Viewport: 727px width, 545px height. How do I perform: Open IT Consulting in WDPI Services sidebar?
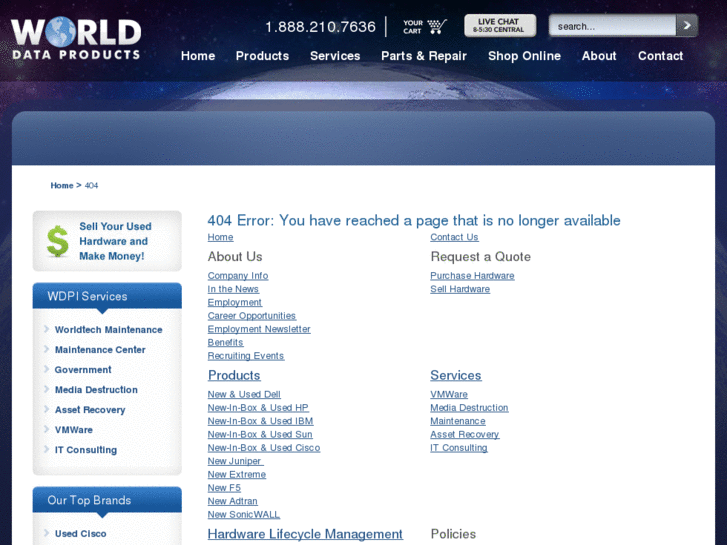pyautogui.click(x=86, y=450)
